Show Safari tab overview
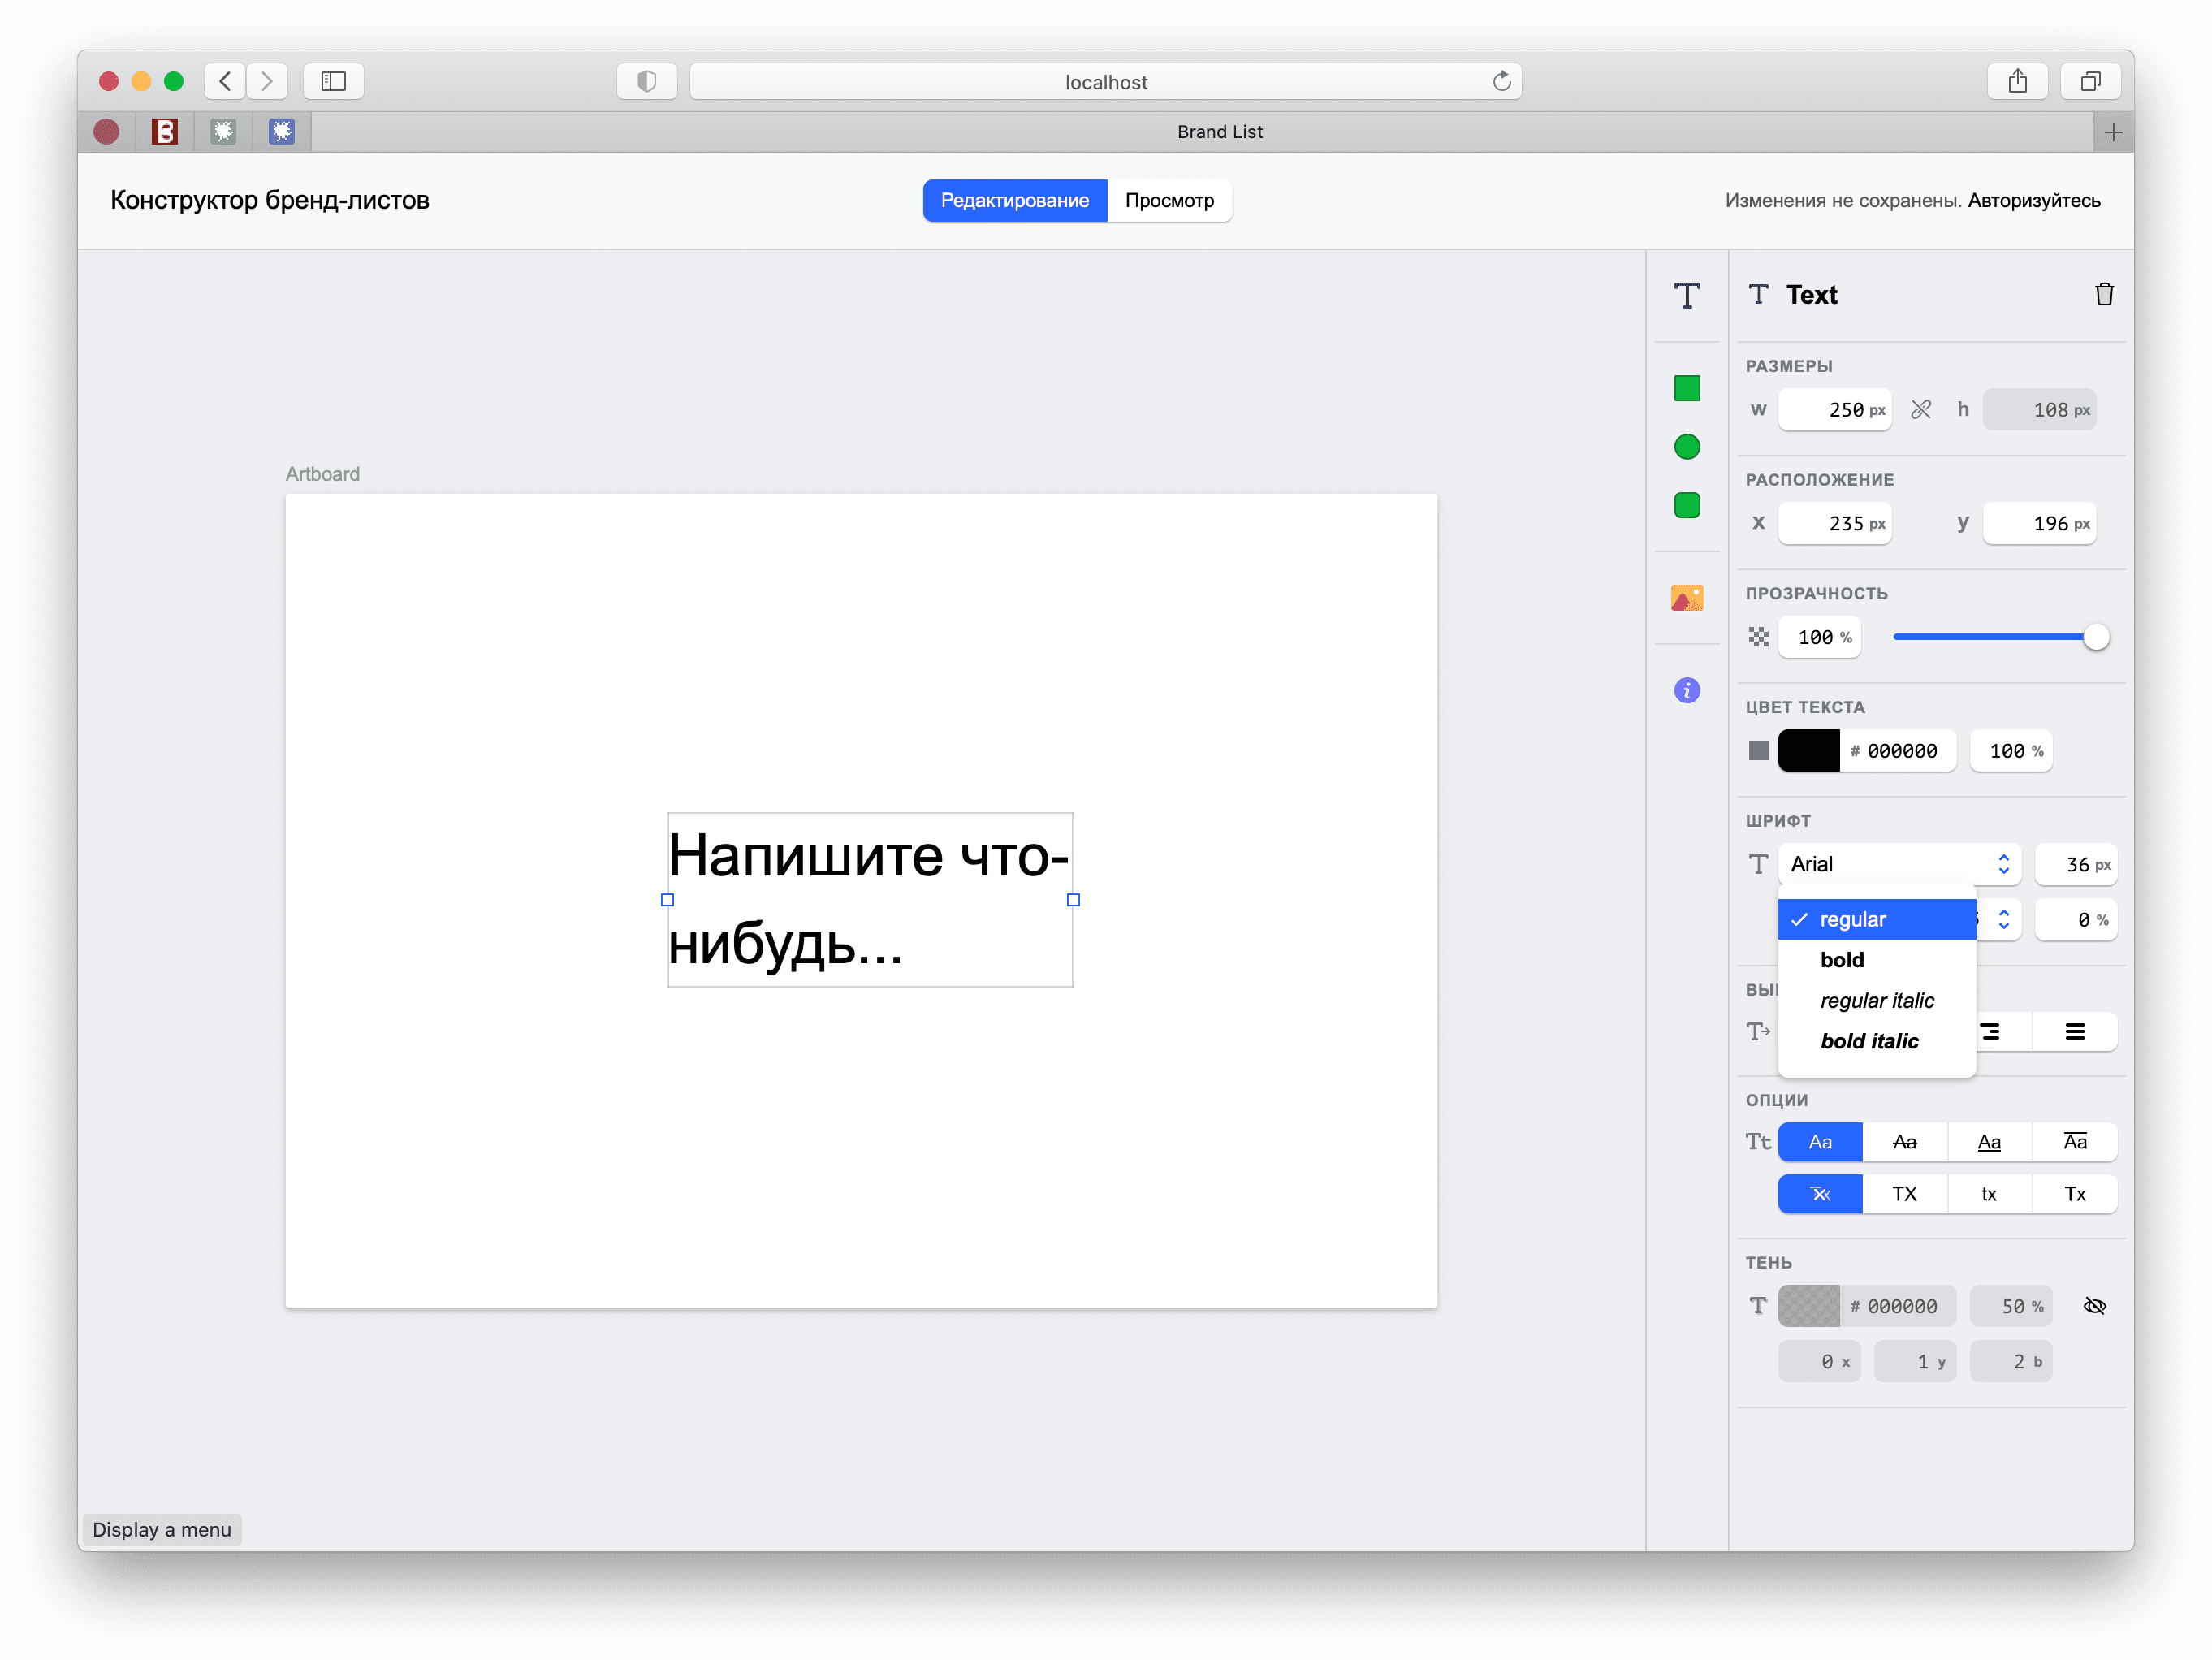Viewport: 2212px width, 1660px height. click(2090, 81)
